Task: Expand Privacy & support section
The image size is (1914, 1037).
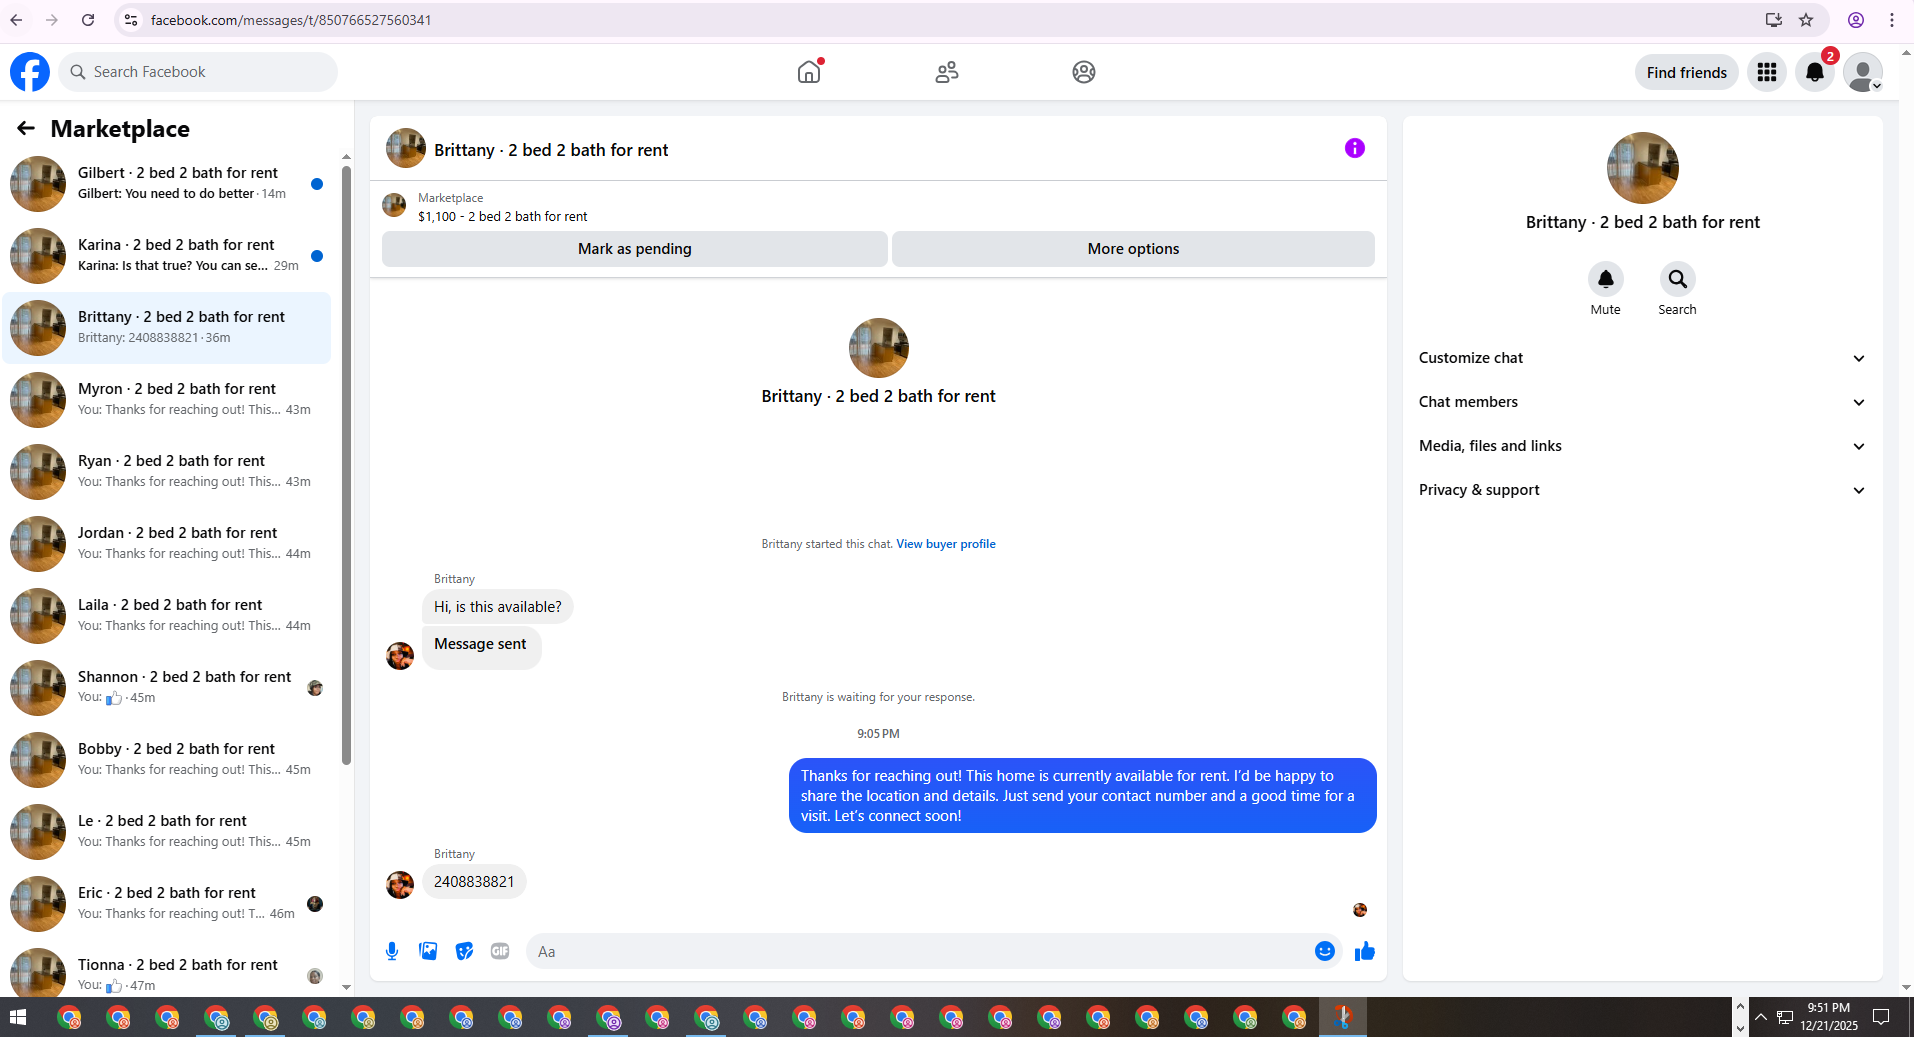Action: (x=1642, y=490)
